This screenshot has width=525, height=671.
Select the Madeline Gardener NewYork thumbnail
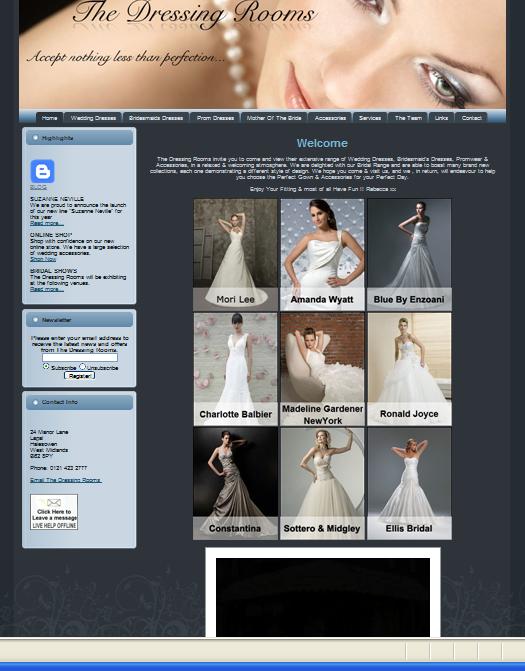point(322,369)
